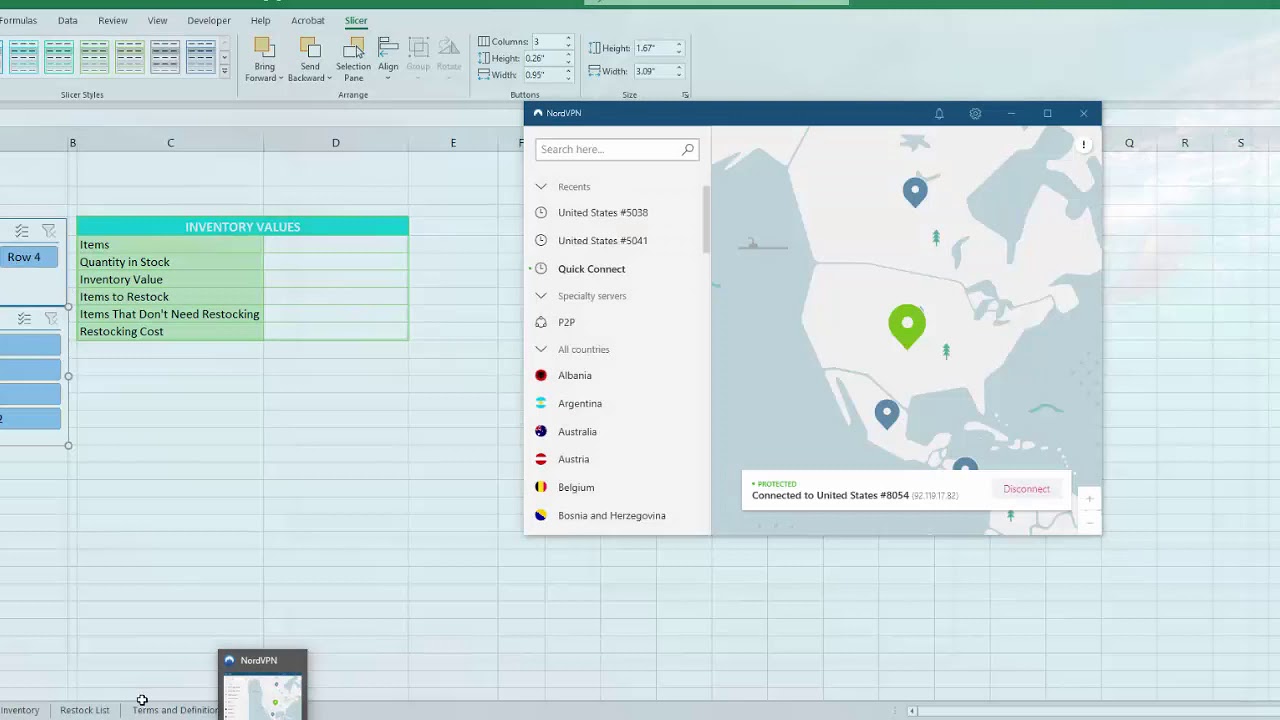
Task: Click the button Height input field
Action: pyautogui.click(x=542, y=58)
